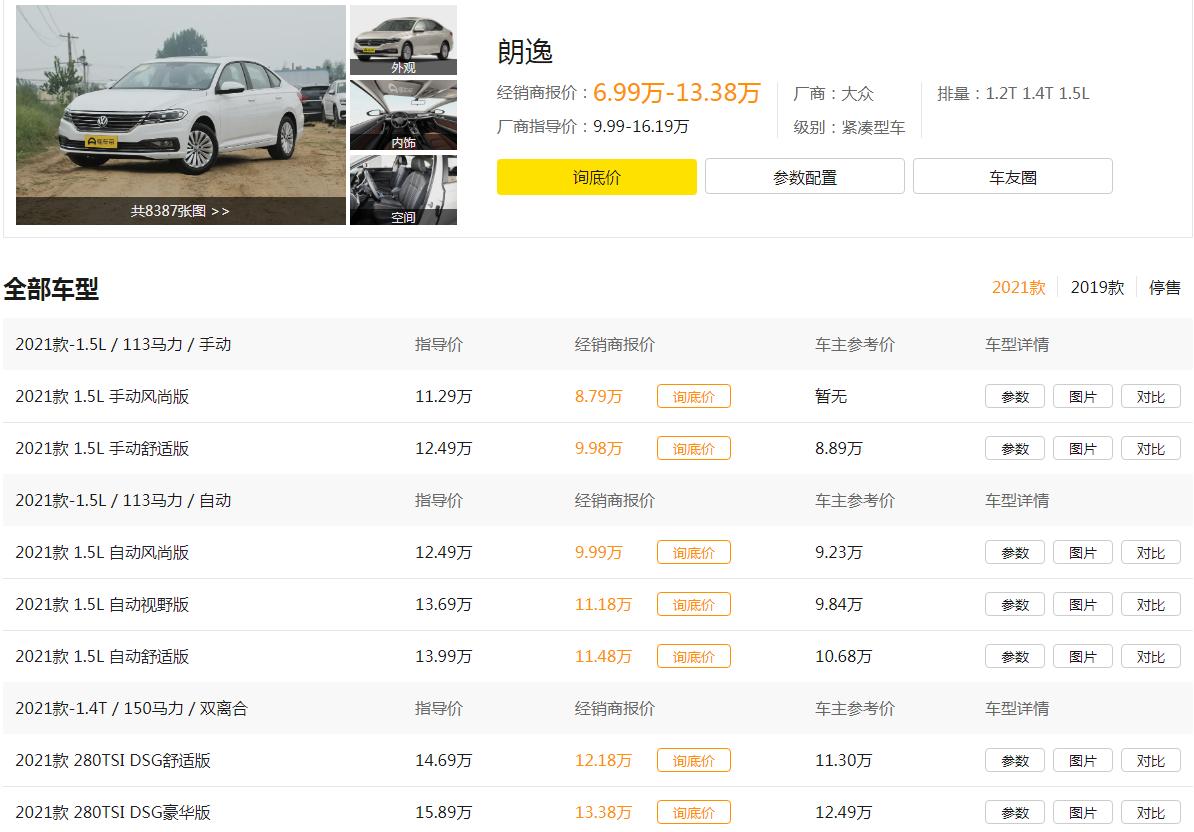This screenshot has height=832, width=1194.
Task: View the 外观 exterior thumbnail
Action: [x=403, y=40]
